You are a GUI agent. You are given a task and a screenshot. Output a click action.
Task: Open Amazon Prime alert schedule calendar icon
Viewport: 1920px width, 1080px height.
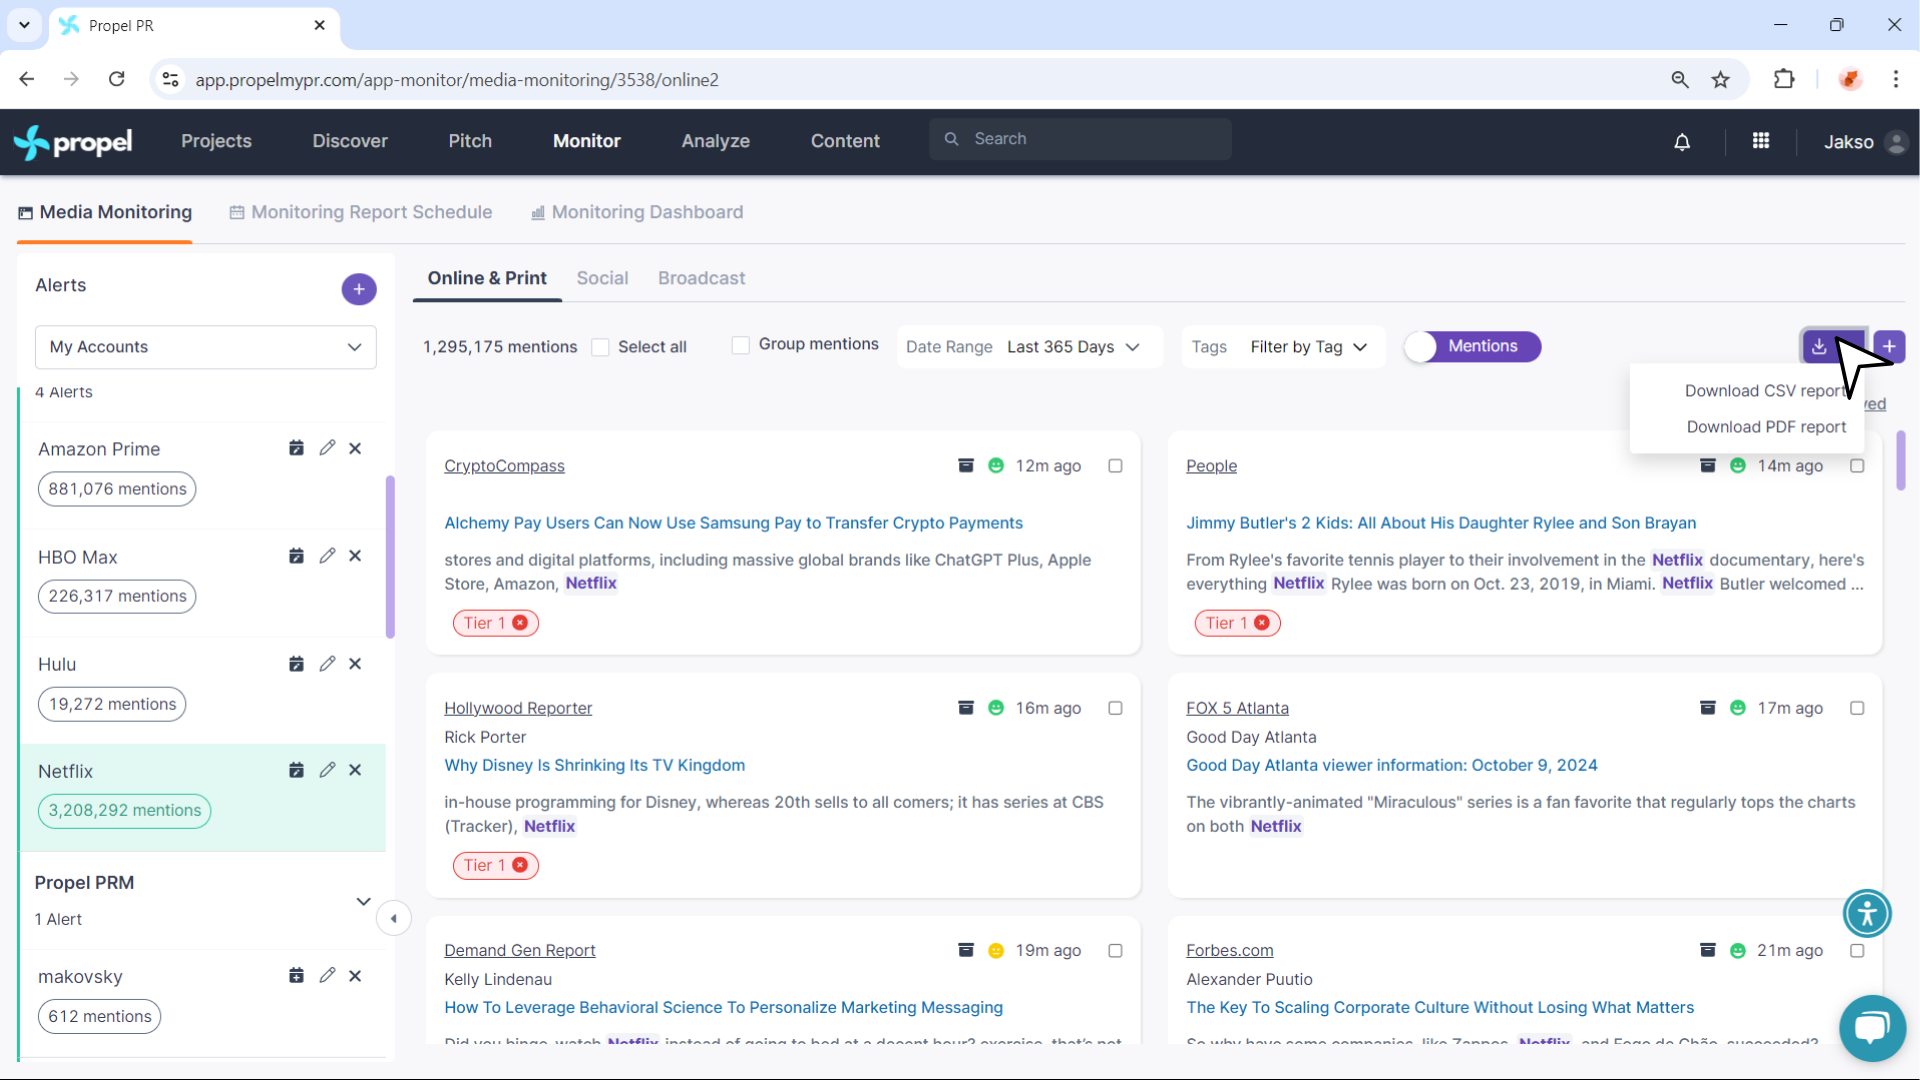tap(296, 448)
